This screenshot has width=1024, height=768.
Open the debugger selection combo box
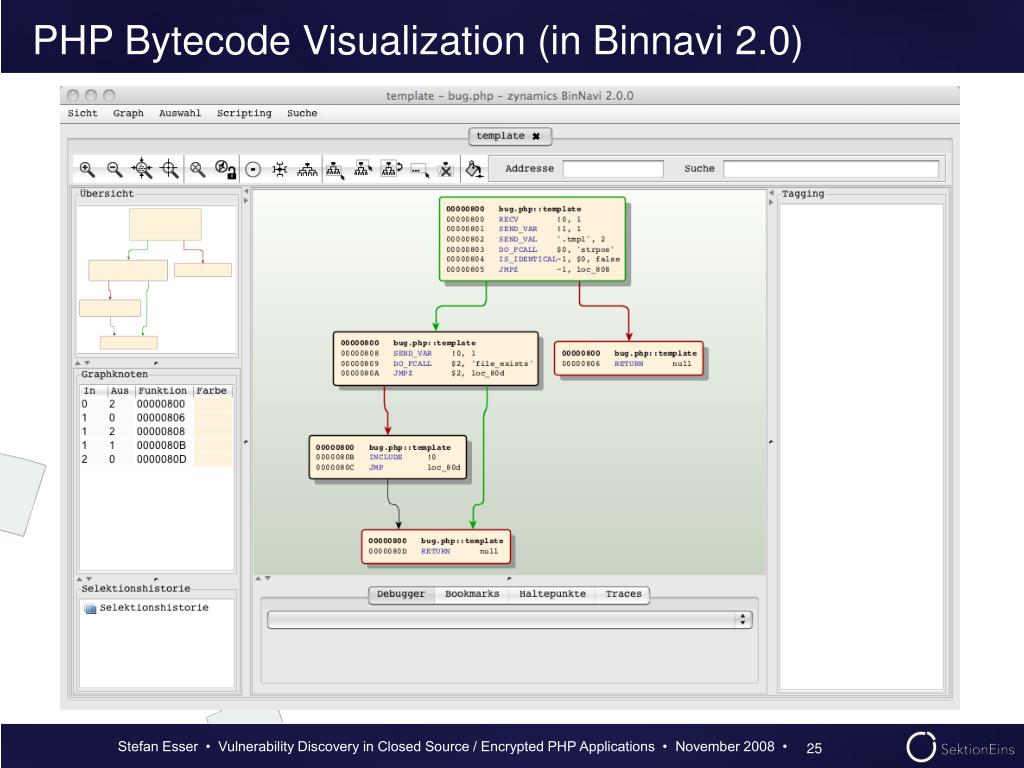pyautogui.click(x=509, y=620)
